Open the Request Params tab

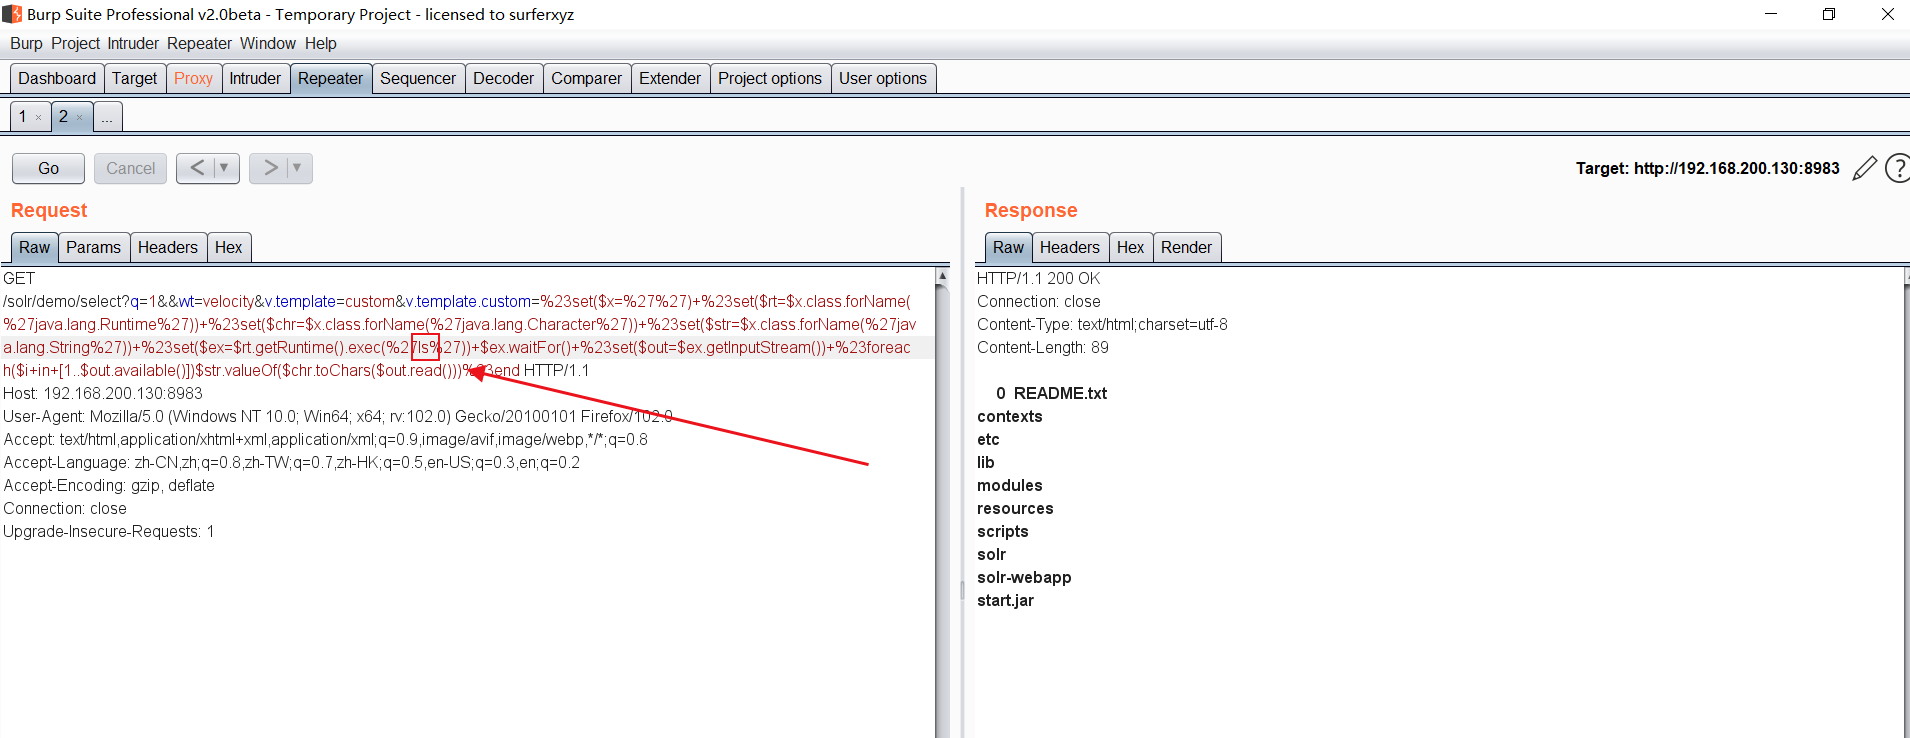point(94,247)
